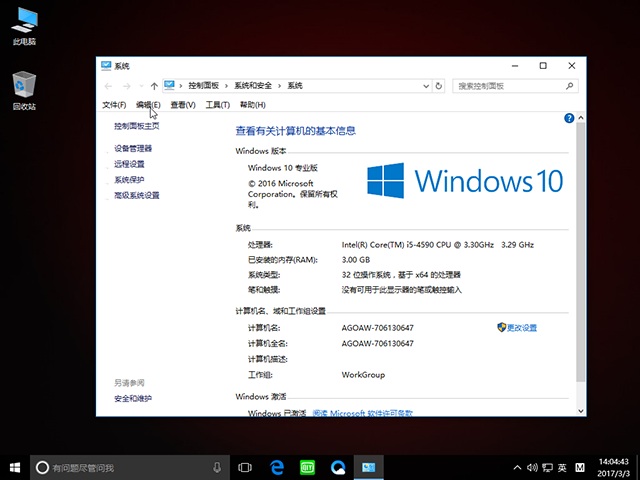Click the 设备管理器 link
Image resolution: width=640 pixels, height=480 pixels.
point(133,148)
